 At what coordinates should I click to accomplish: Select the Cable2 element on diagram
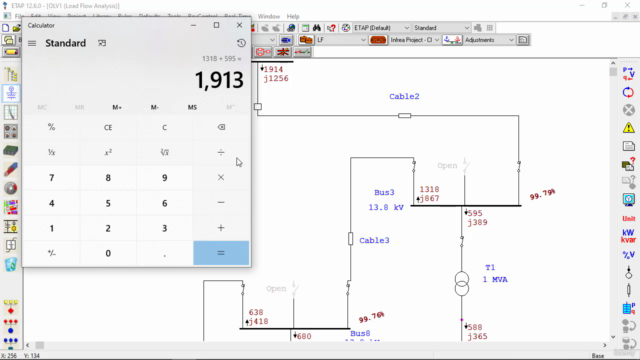click(x=404, y=116)
